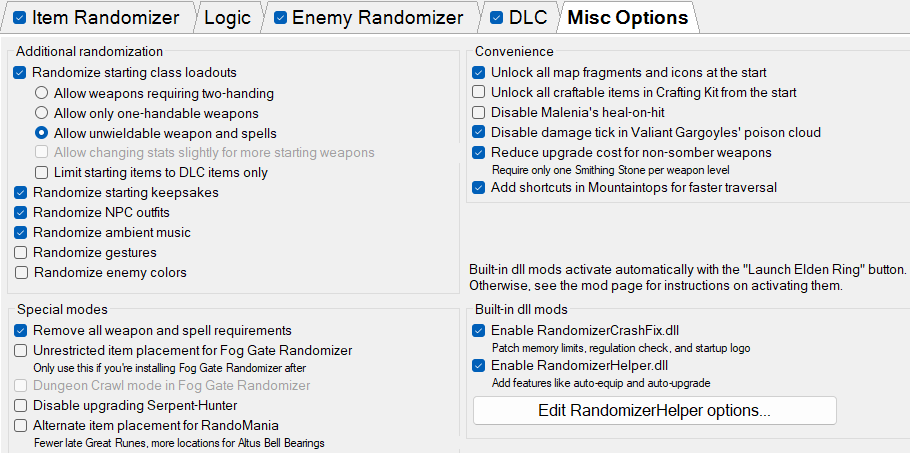The height and width of the screenshot is (453, 910).
Task: Select Allow only one-handable weapons option
Action: [42, 113]
